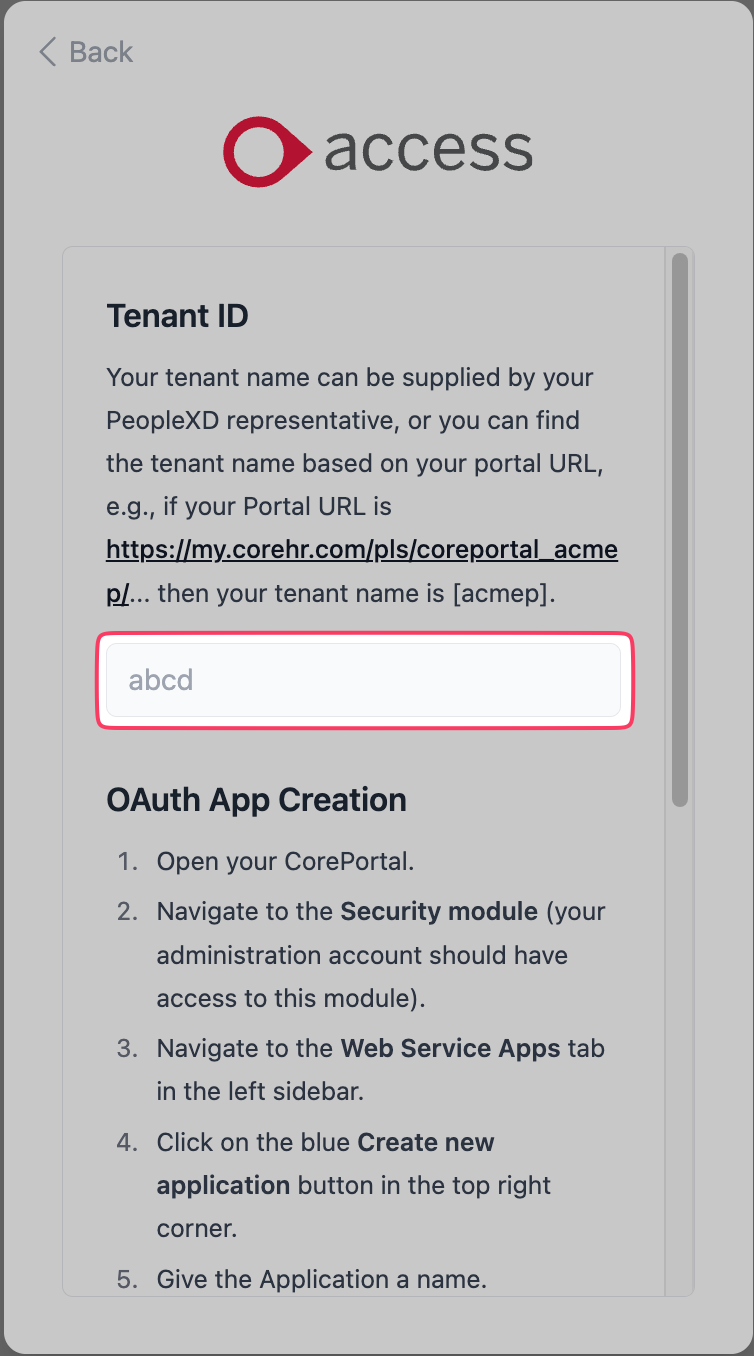Click the "Back" text label
The width and height of the screenshot is (754, 1356).
[x=101, y=52]
